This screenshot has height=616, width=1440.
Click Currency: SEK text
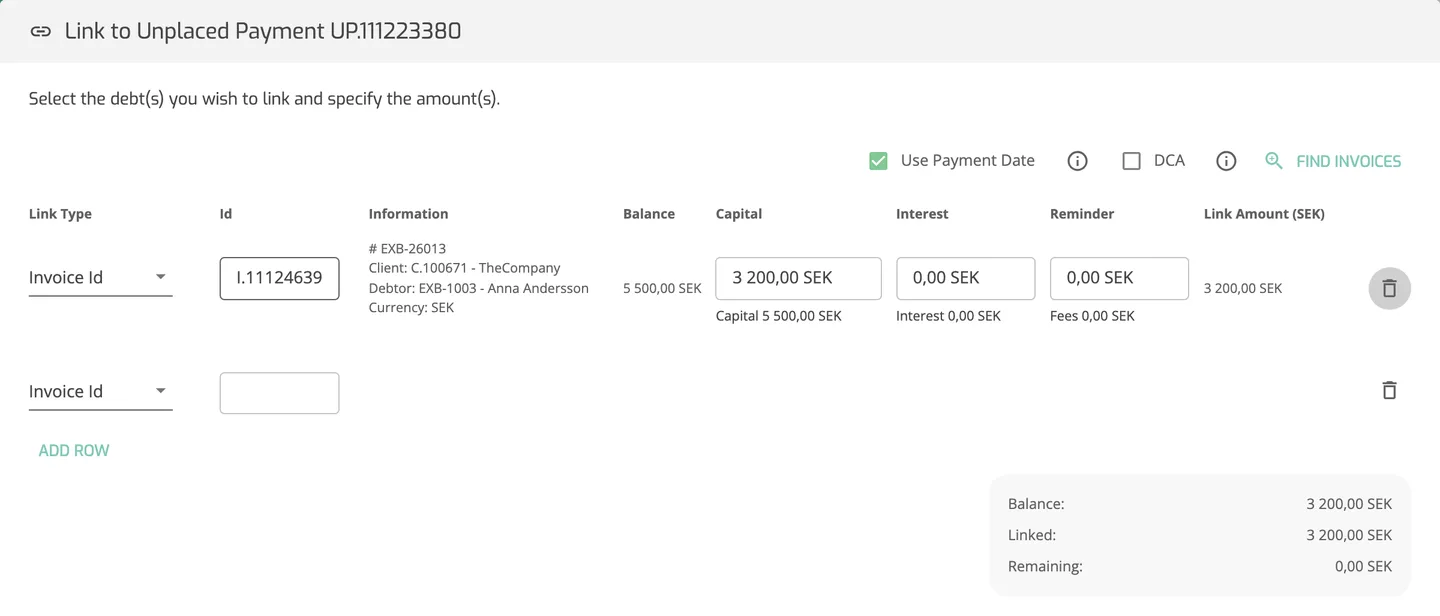(411, 308)
